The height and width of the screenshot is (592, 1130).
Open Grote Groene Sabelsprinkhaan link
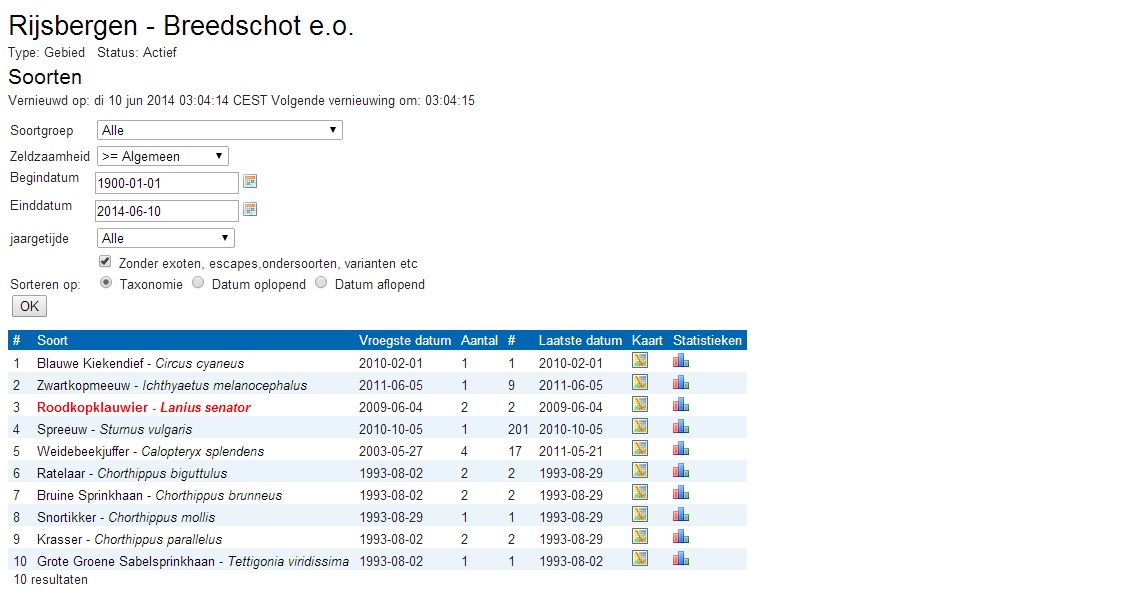(193, 562)
